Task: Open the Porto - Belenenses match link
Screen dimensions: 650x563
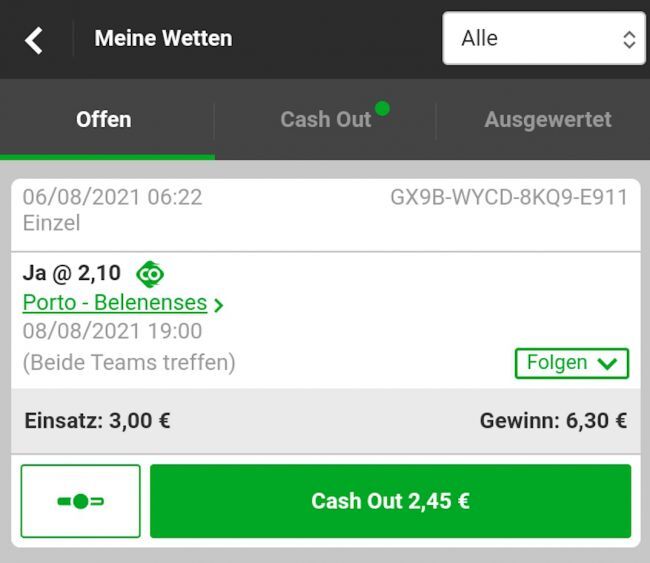Action: (115, 302)
